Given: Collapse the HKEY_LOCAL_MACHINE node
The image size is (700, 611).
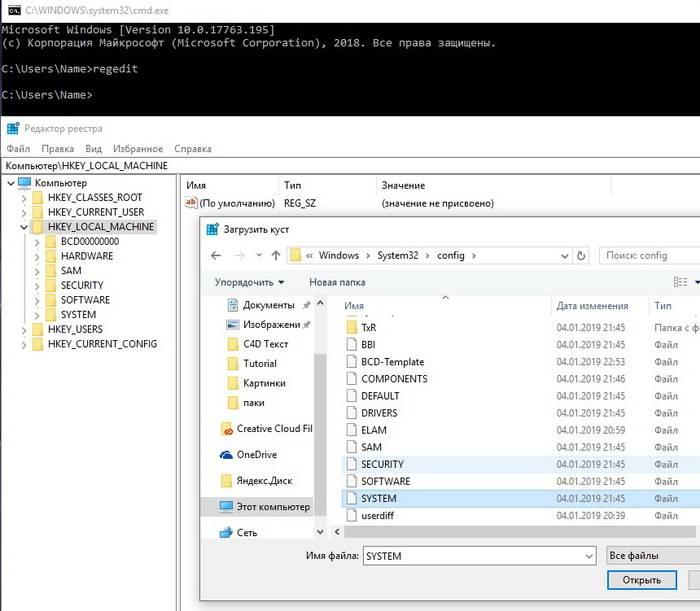Looking at the screenshot, I should click(24, 227).
